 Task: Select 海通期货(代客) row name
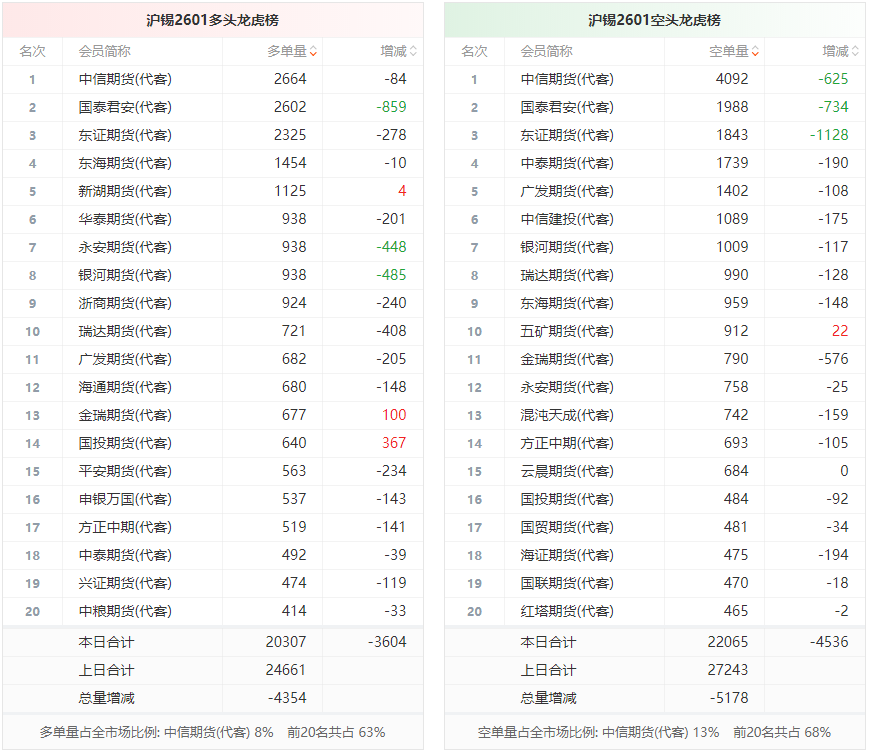tap(125, 387)
